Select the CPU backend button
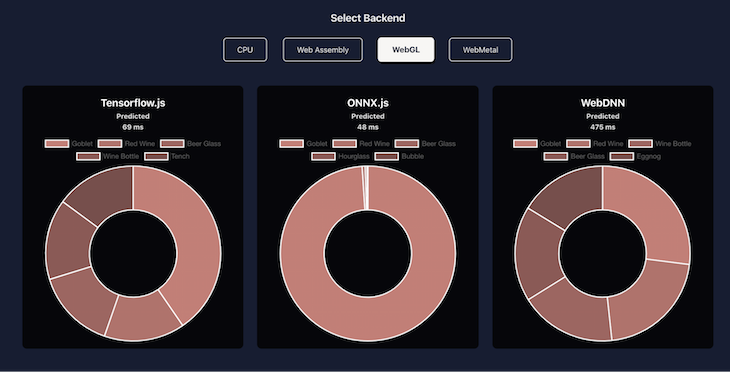 (245, 50)
